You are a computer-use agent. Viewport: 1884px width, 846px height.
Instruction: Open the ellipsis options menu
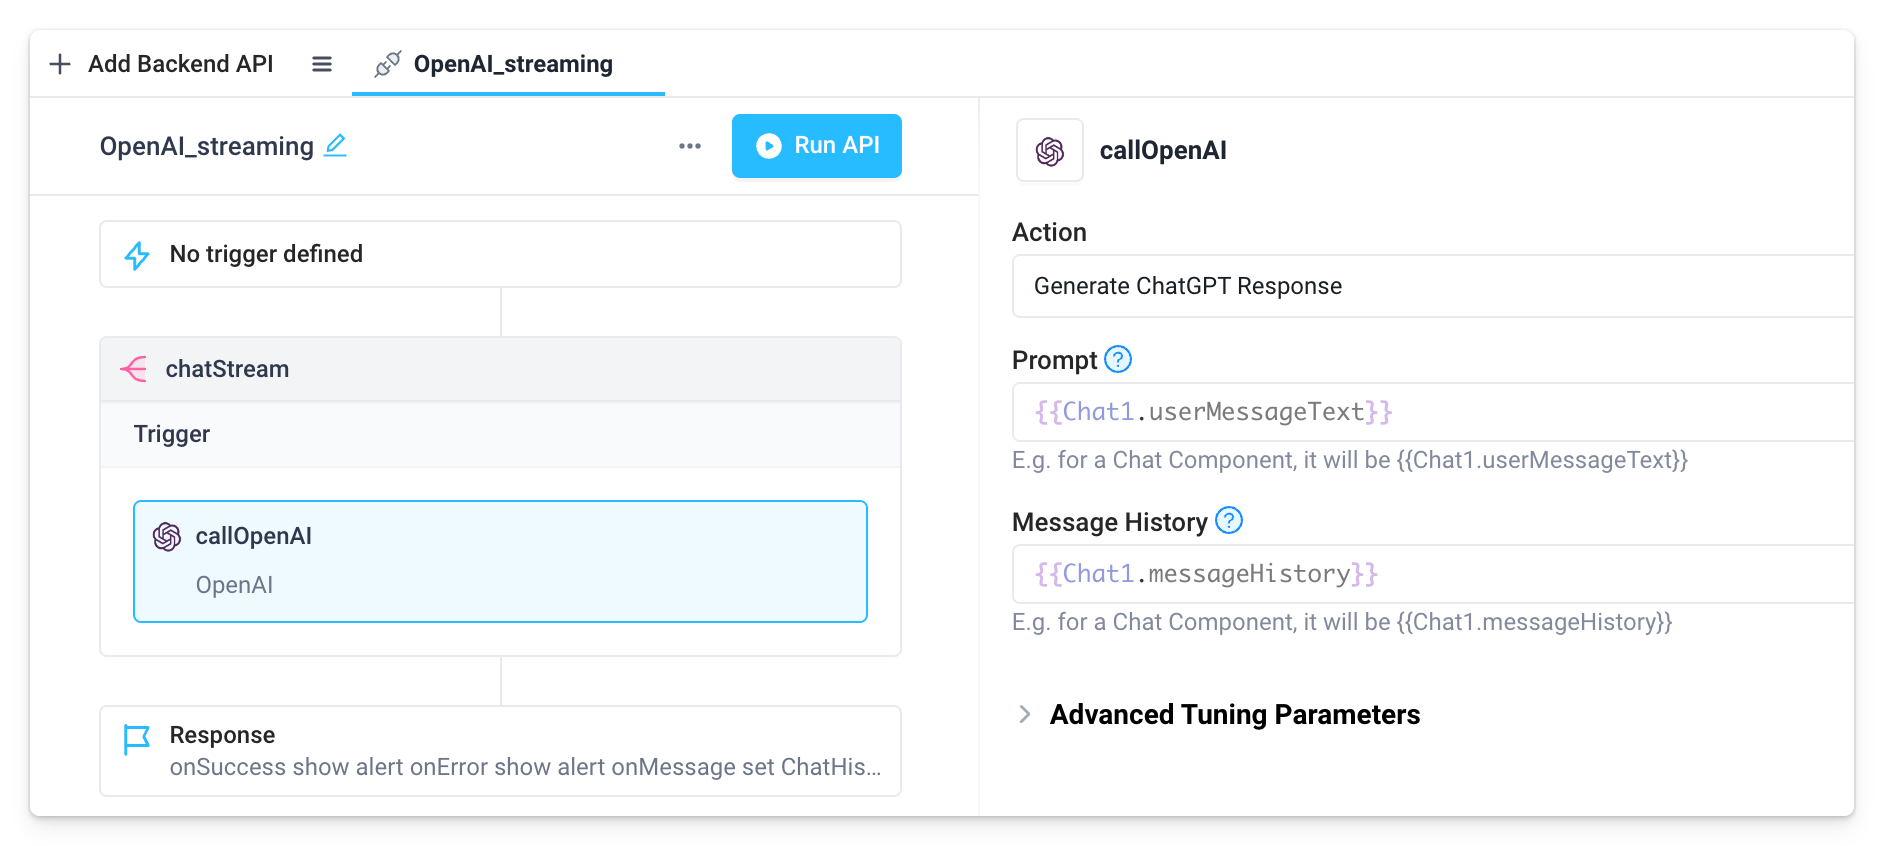tap(689, 146)
